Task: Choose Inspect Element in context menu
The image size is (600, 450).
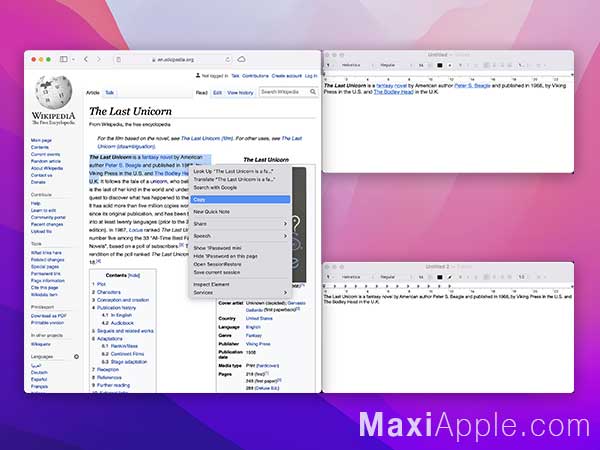Action: [240, 284]
